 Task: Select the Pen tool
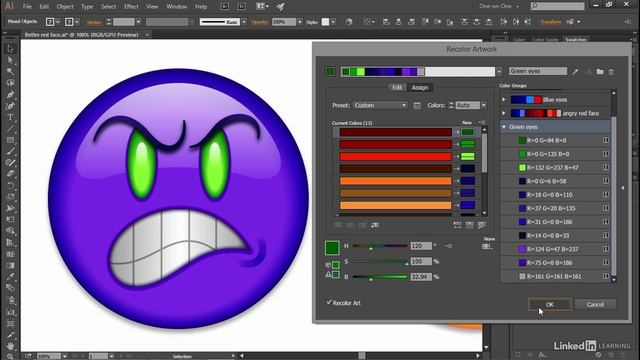pyautogui.click(x=10, y=95)
